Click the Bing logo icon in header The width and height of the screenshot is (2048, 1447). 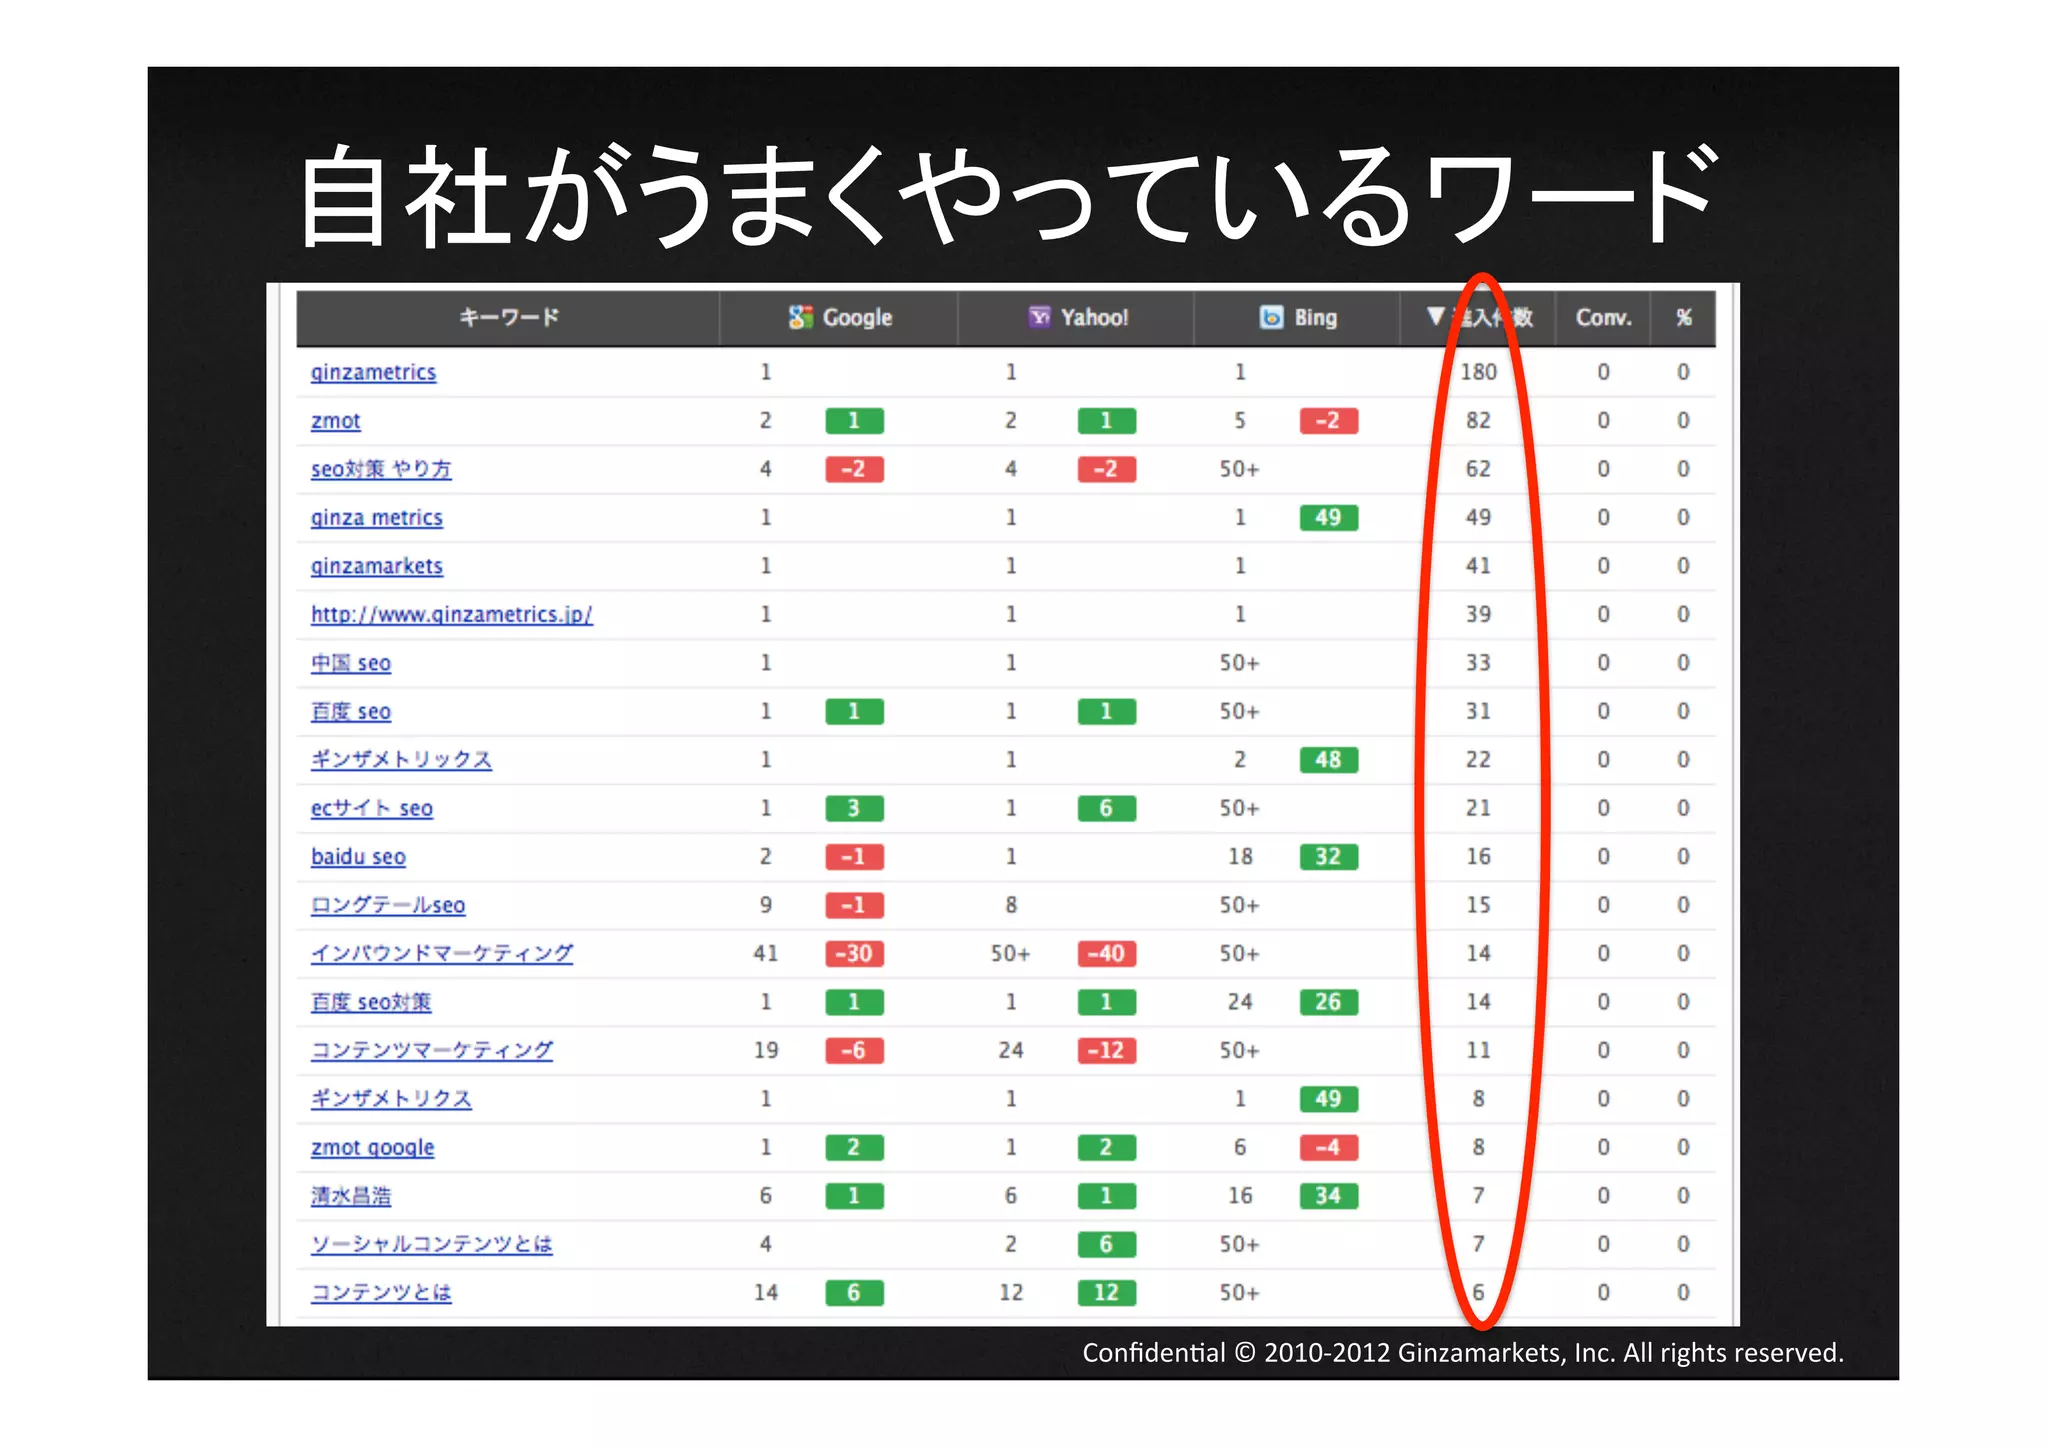click(x=1271, y=318)
